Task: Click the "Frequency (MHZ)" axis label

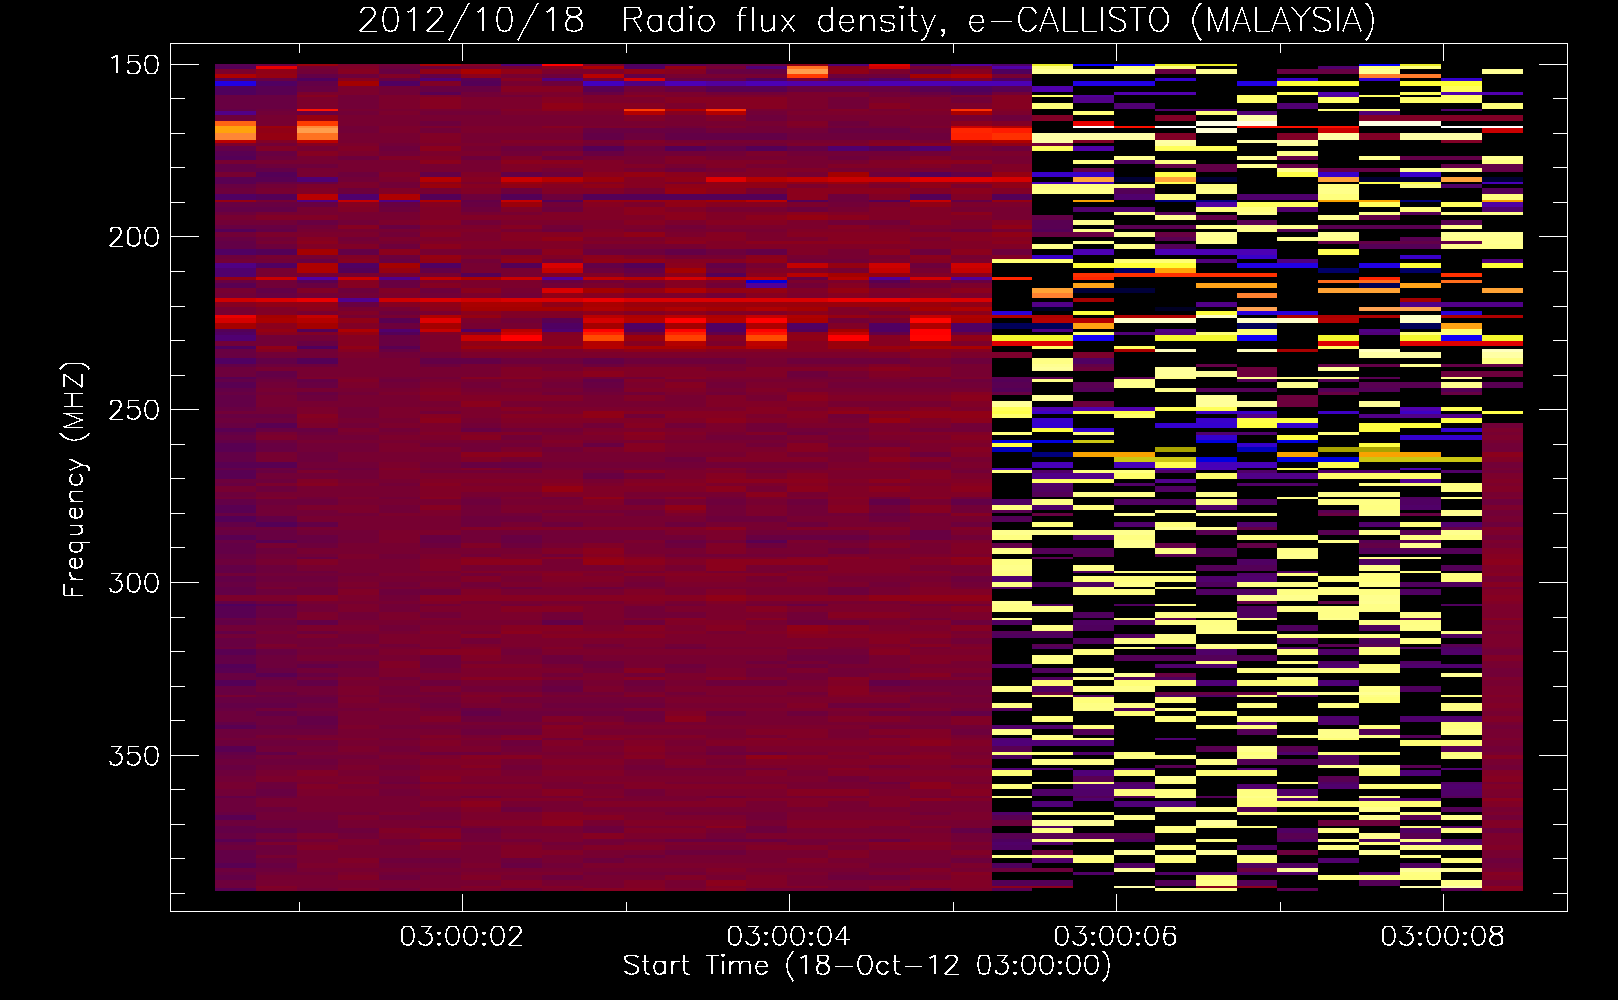Action: [75, 479]
